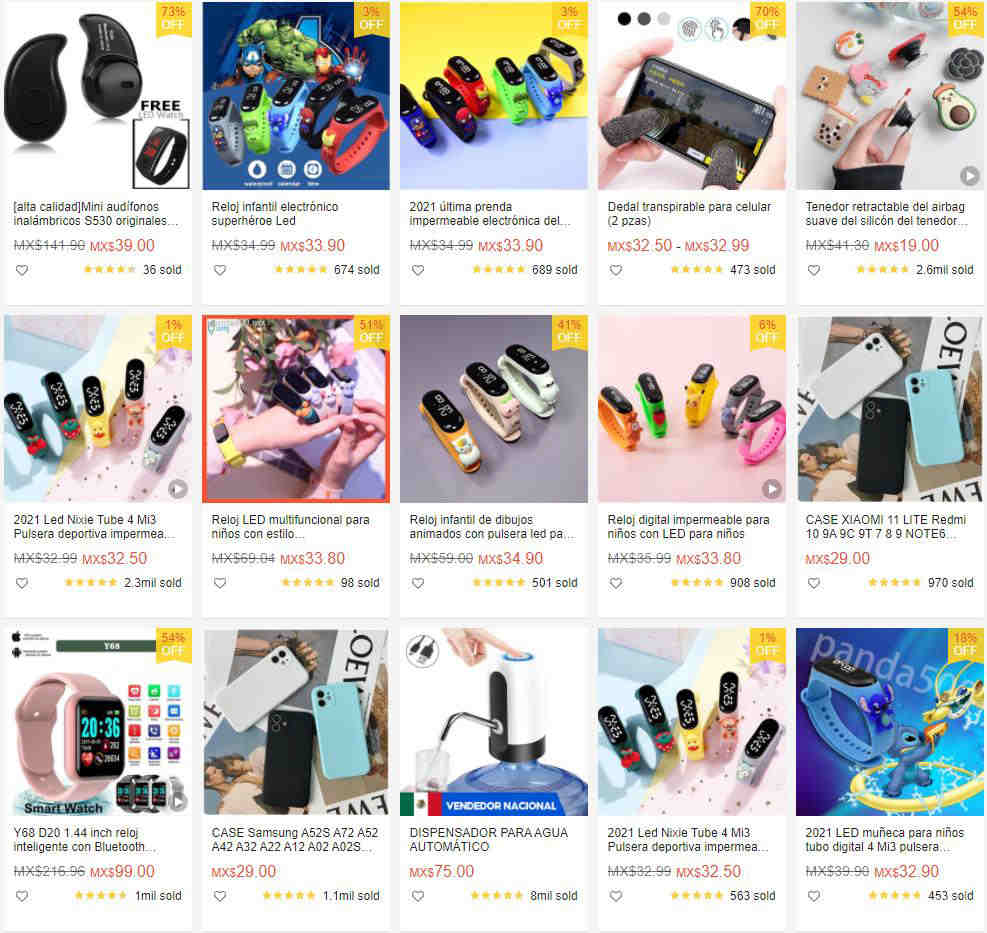Open the water dispenser product image
This screenshot has height=933, width=987.
[494, 721]
